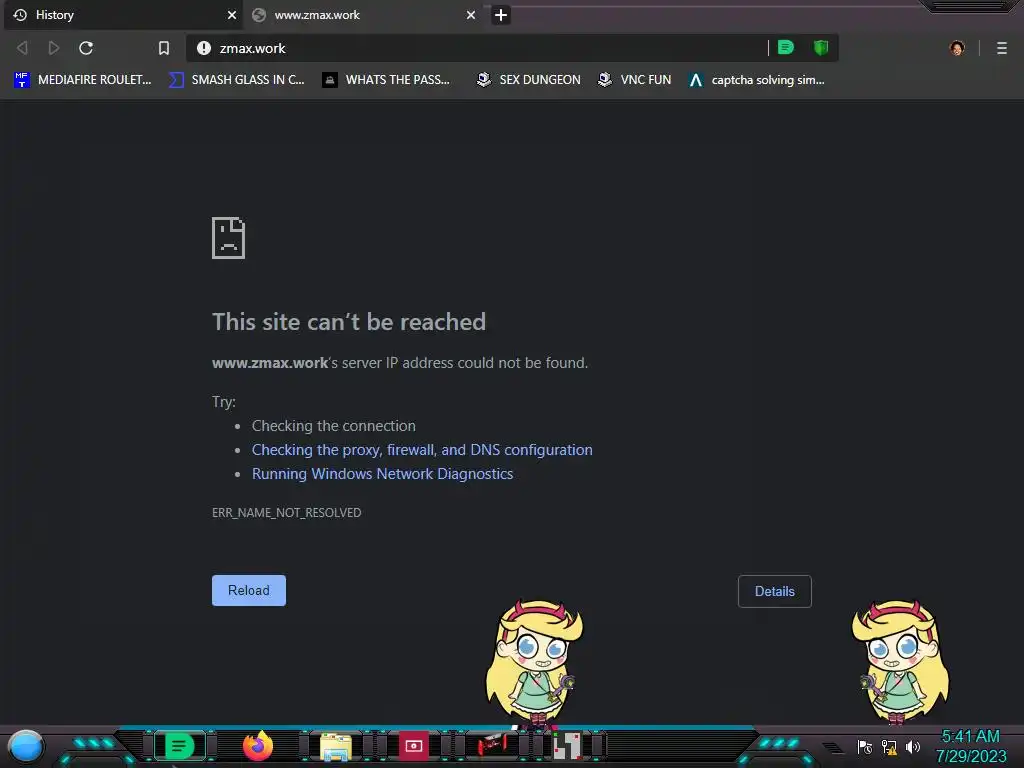Click the ERR_NAME_NOT_RESOLVED error code
The width and height of the screenshot is (1024, 768).
click(x=286, y=513)
